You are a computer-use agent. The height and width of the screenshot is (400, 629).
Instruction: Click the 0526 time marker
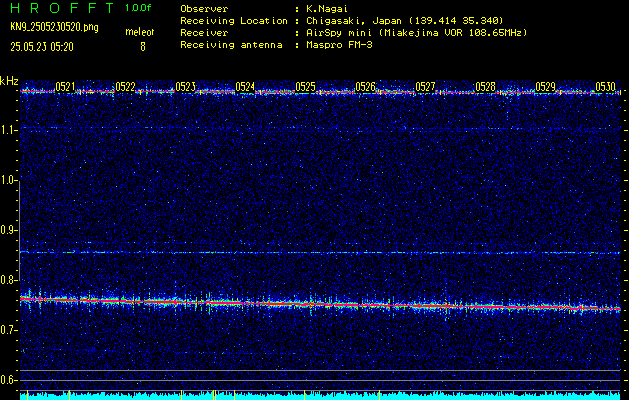point(365,87)
